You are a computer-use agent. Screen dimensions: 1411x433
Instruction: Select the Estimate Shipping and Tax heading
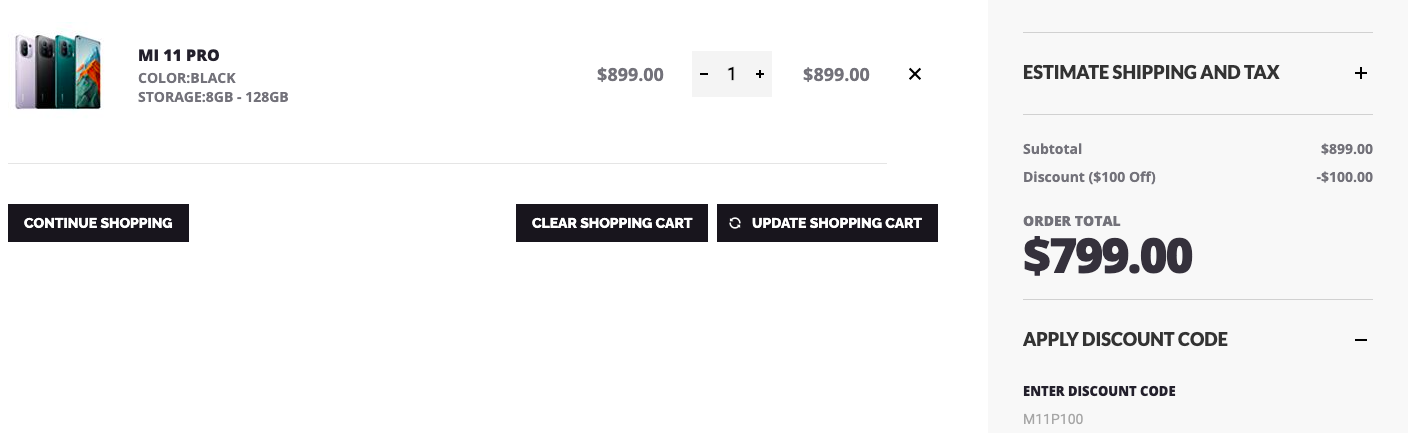1151,73
